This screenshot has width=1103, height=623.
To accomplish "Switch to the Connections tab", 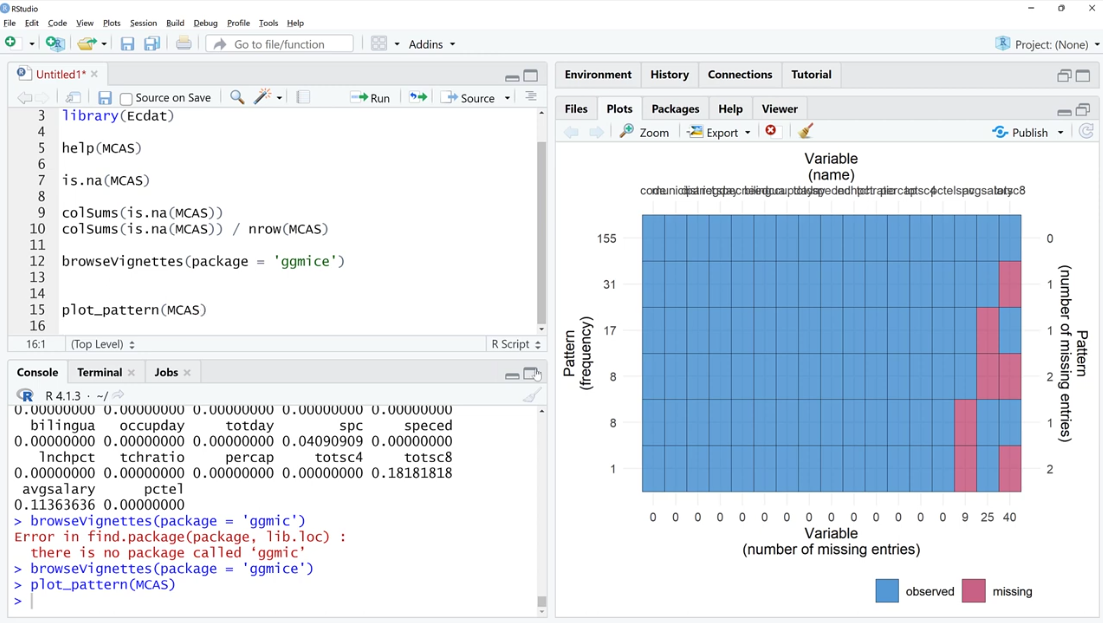I will 739,74.
